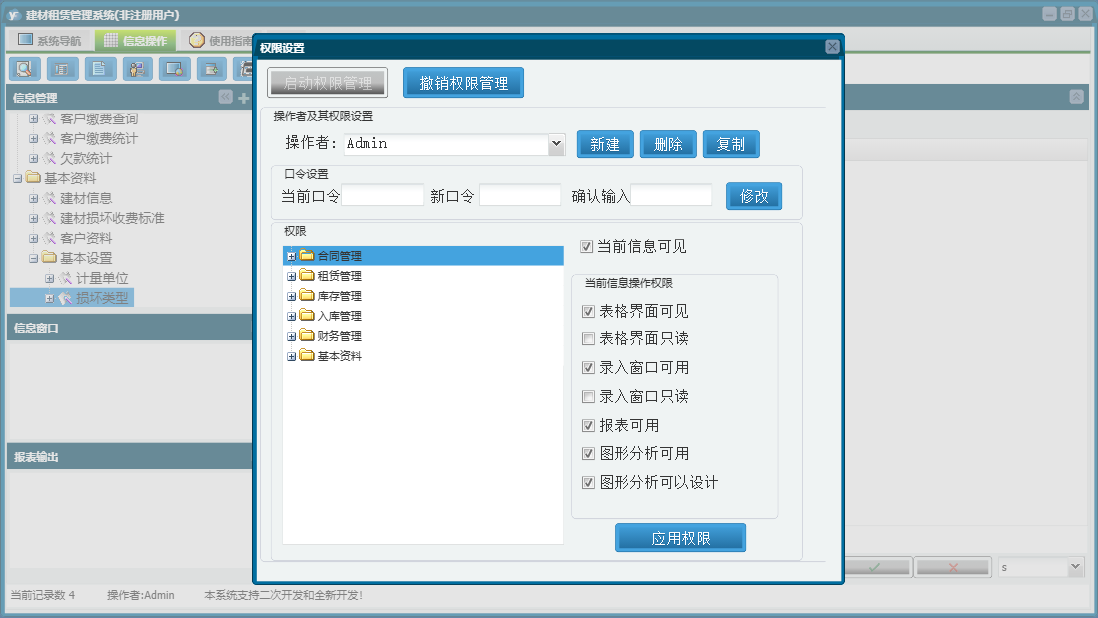This screenshot has height=618, width=1098.
Task: Collapse 基本设置 node in left tree
Action: tap(33, 258)
